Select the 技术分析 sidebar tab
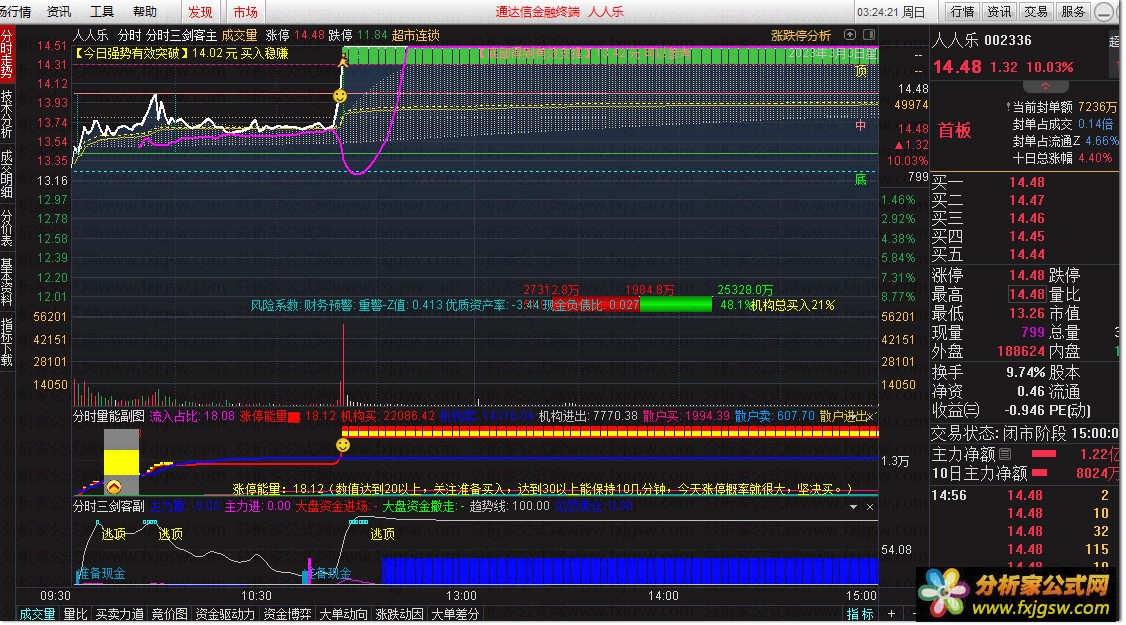This screenshot has height=625, width=1126. [x=7, y=114]
